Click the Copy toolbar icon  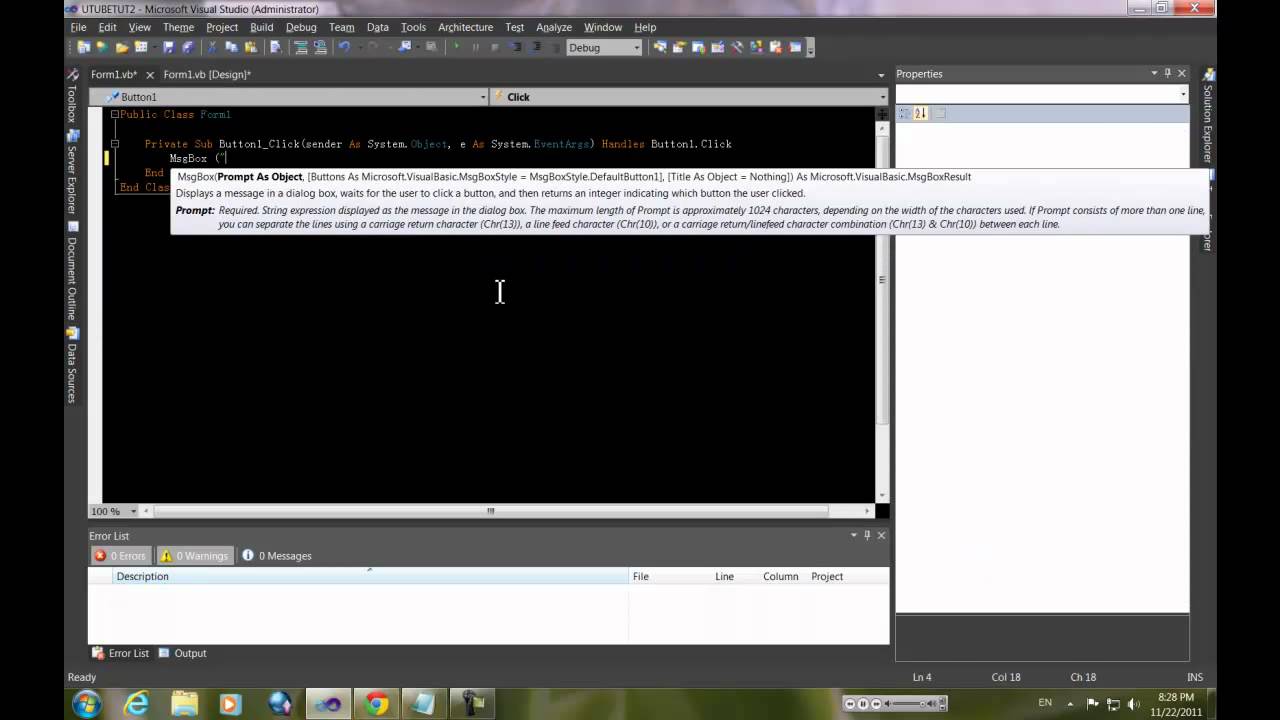pyautogui.click(x=231, y=47)
